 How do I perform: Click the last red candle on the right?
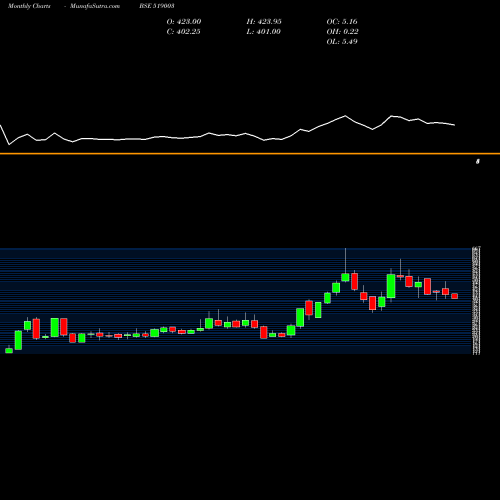tap(455, 296)
